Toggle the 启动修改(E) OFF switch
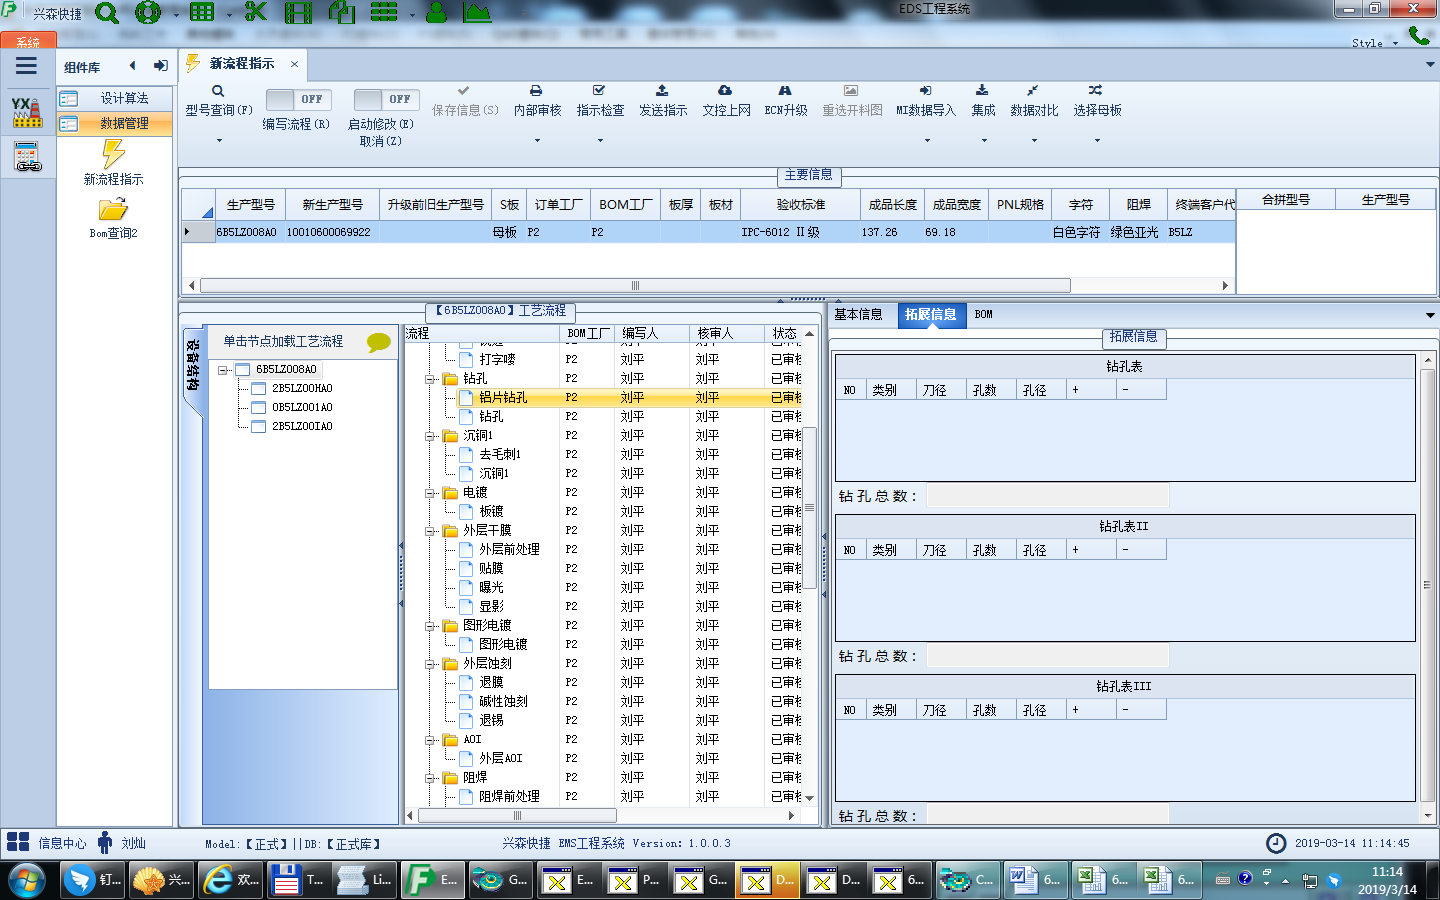Image resolution: width=1440 pixels, height=900 pixels. 385,99
